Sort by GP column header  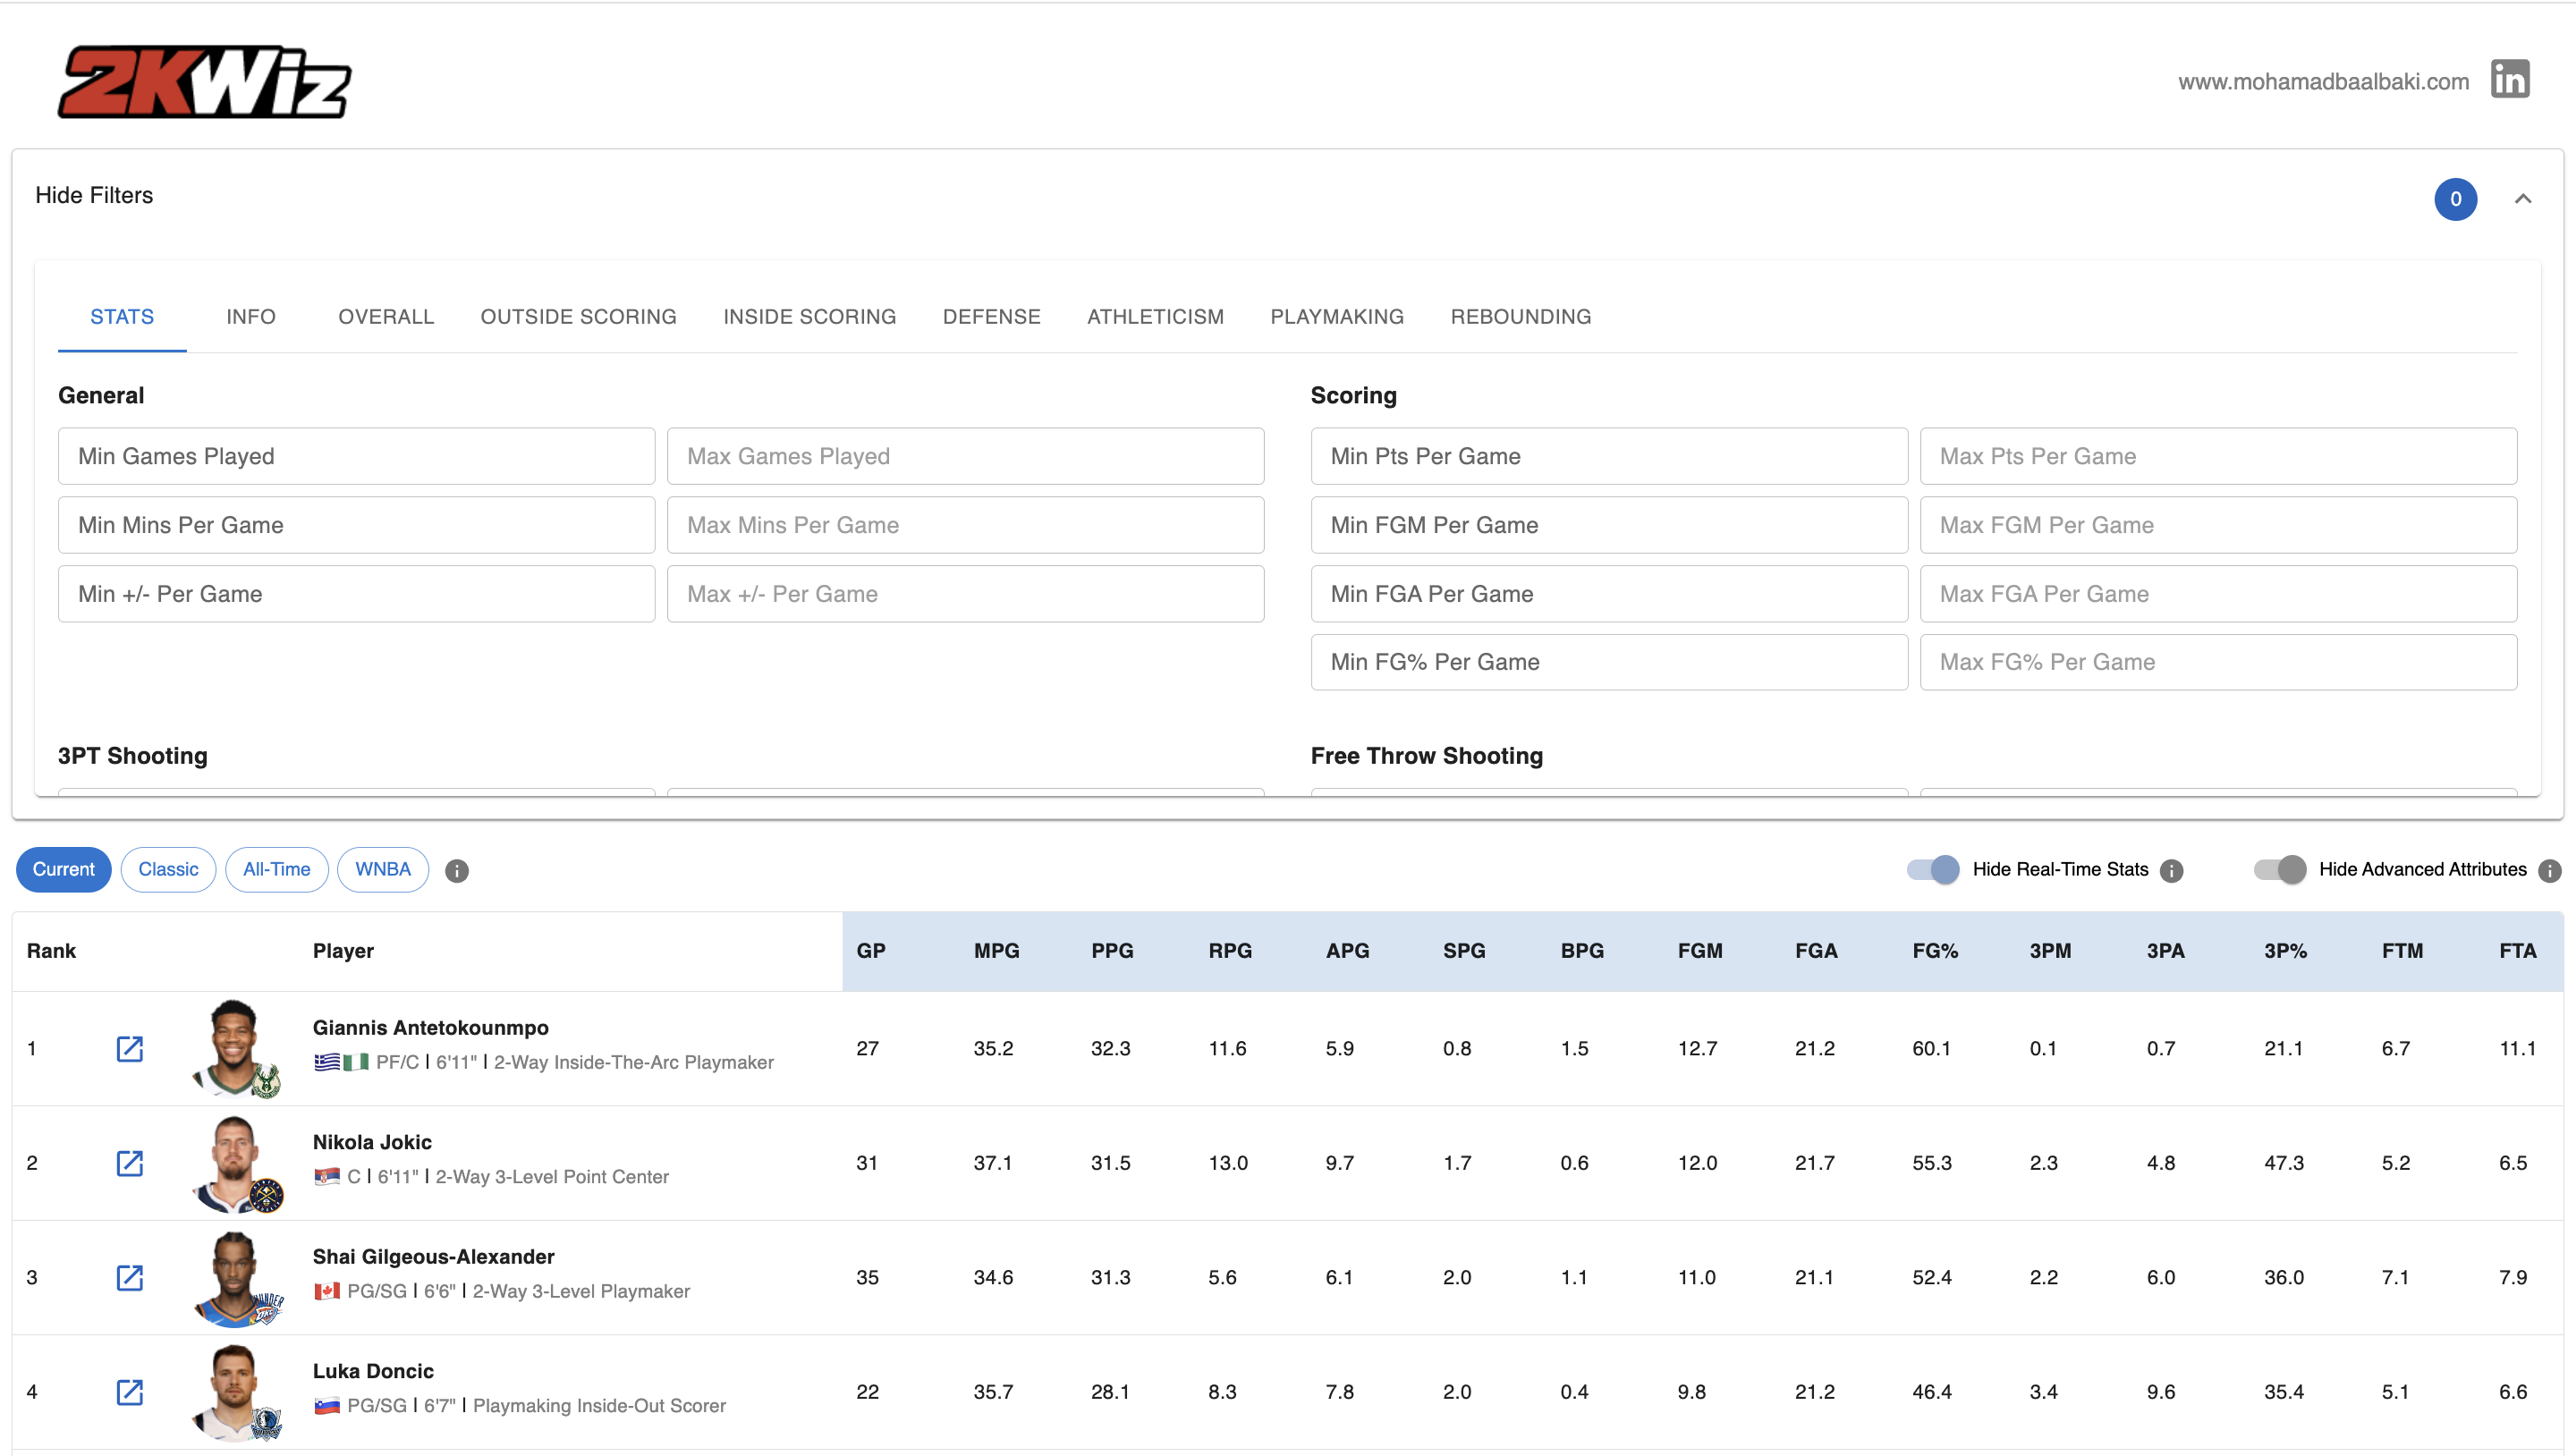click(871, 951)
